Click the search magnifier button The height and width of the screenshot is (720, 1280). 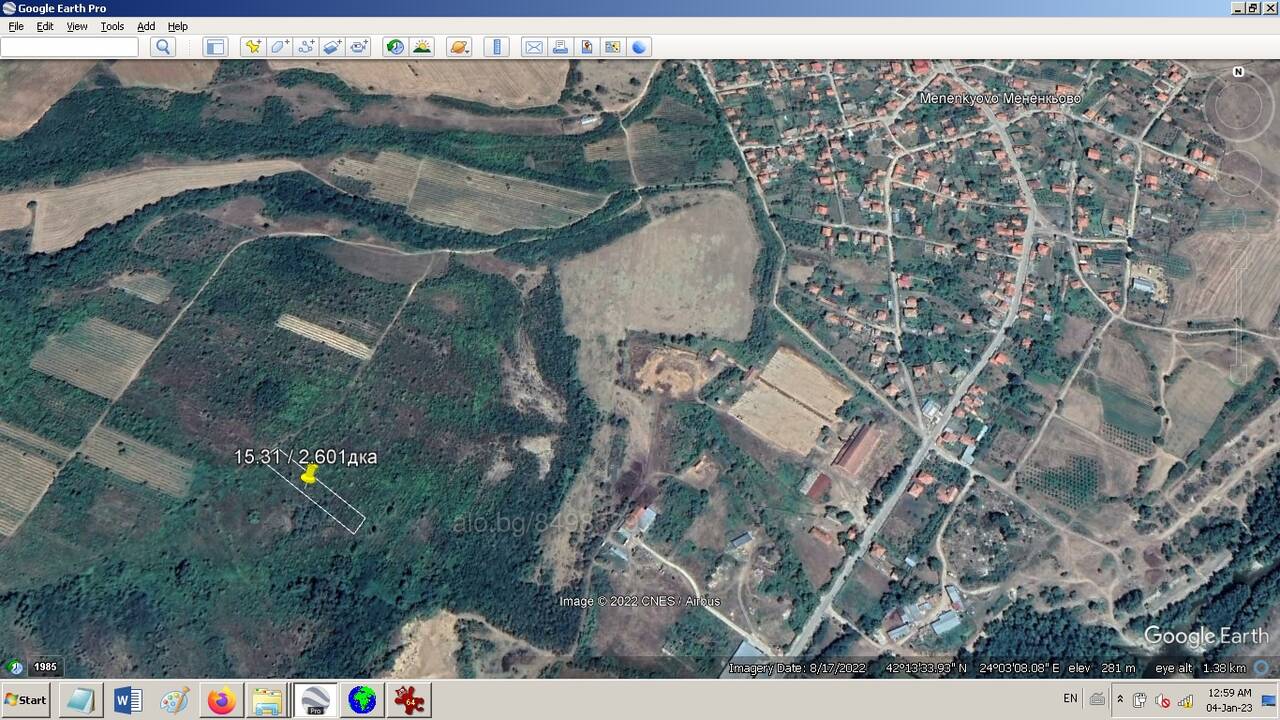pos(163,47)
